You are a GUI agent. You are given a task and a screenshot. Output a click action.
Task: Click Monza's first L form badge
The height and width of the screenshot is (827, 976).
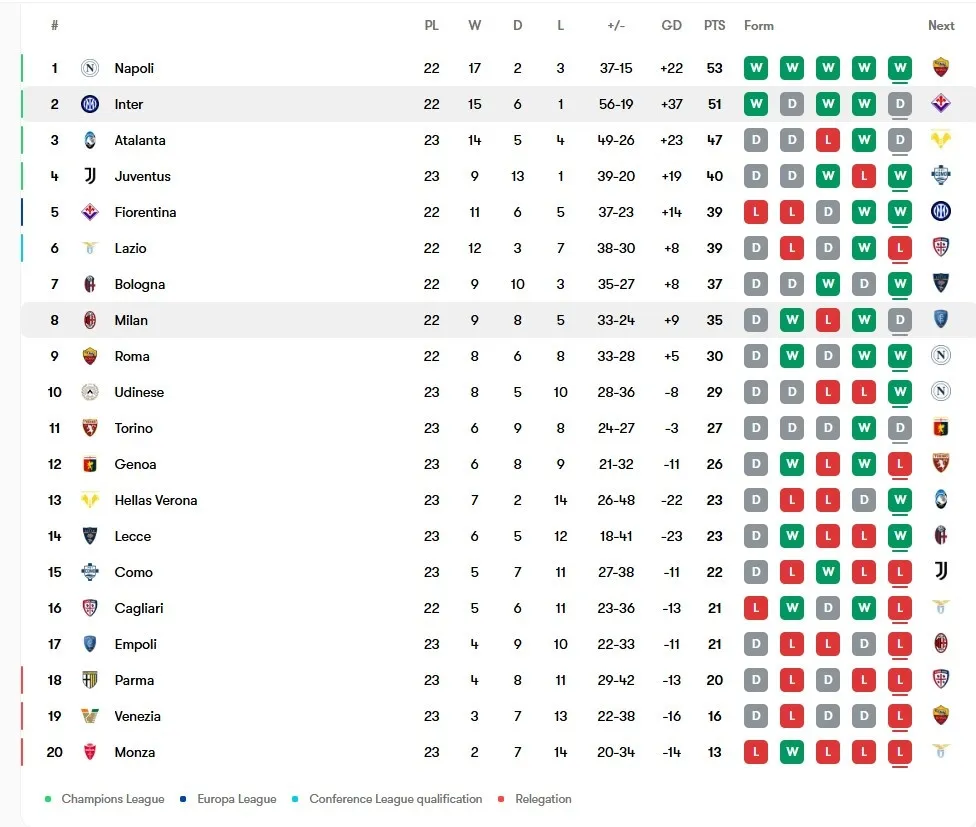[x=756, y=752]
